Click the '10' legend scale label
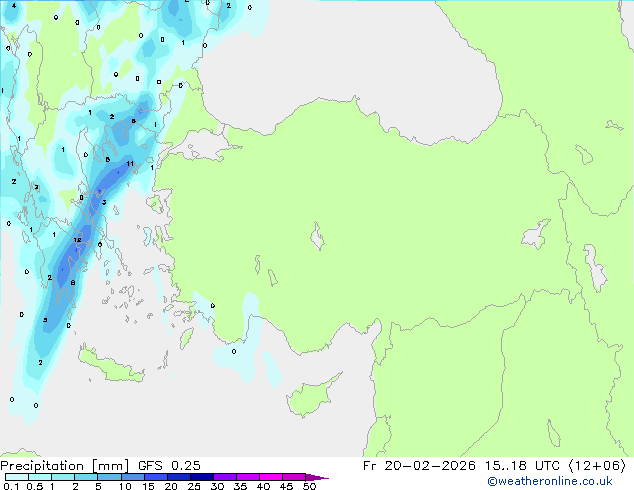Image resolution: width=634 pixels, height=490 pixels. pos(125,486)
